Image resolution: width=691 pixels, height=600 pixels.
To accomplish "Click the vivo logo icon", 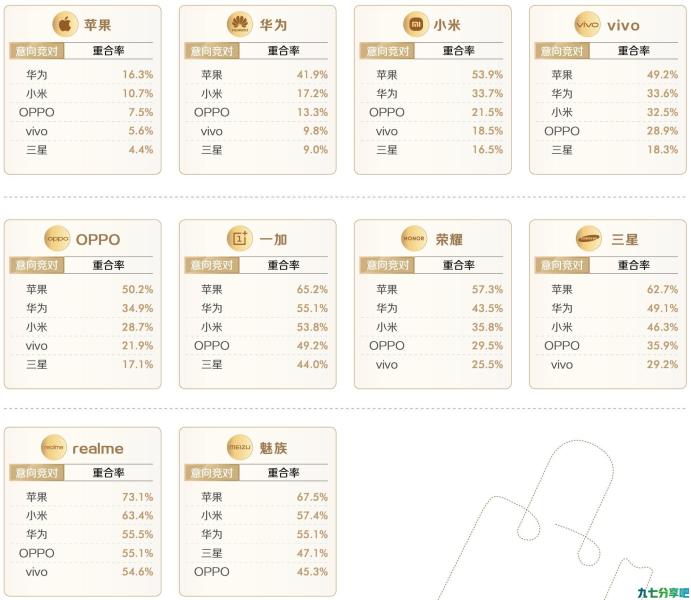I will pyautogui.click(x=587, y=24).
